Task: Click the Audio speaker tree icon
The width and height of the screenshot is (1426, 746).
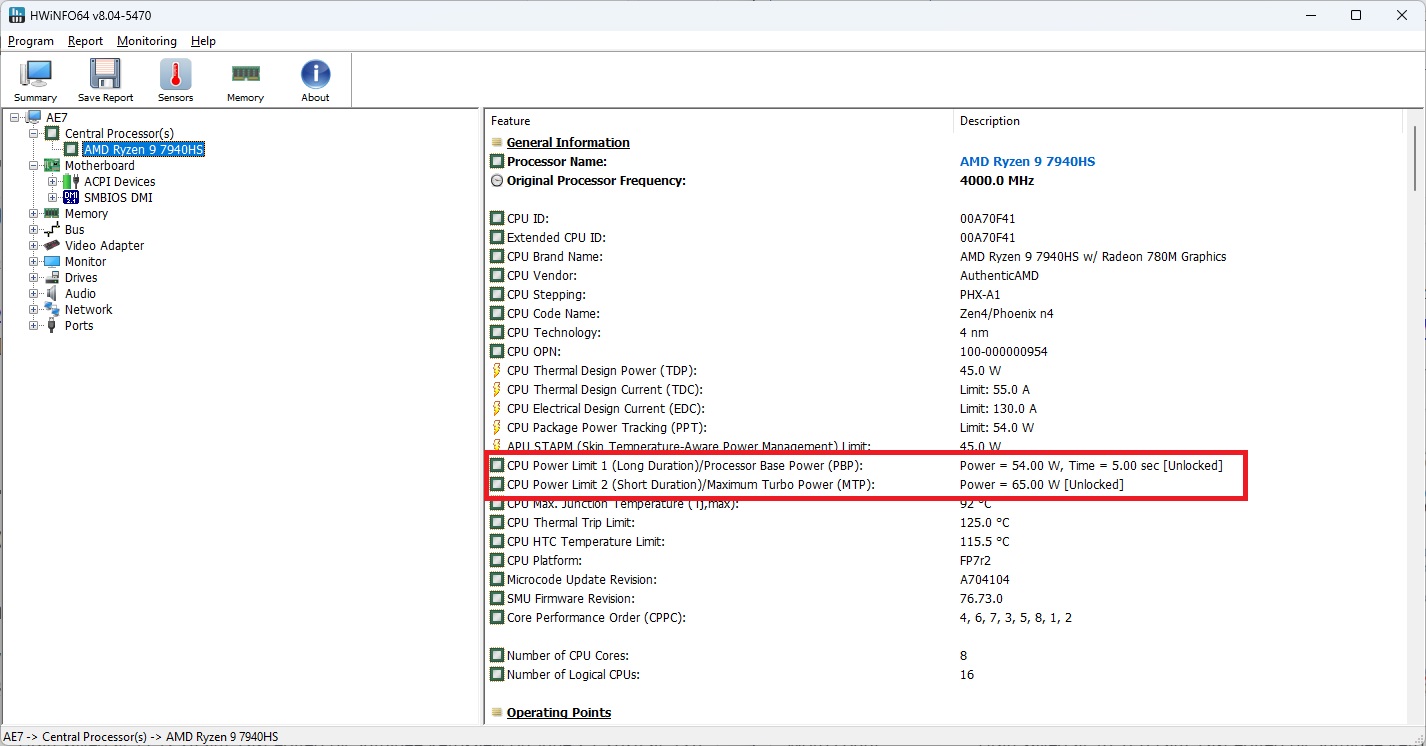Action: tap(52, 294)
